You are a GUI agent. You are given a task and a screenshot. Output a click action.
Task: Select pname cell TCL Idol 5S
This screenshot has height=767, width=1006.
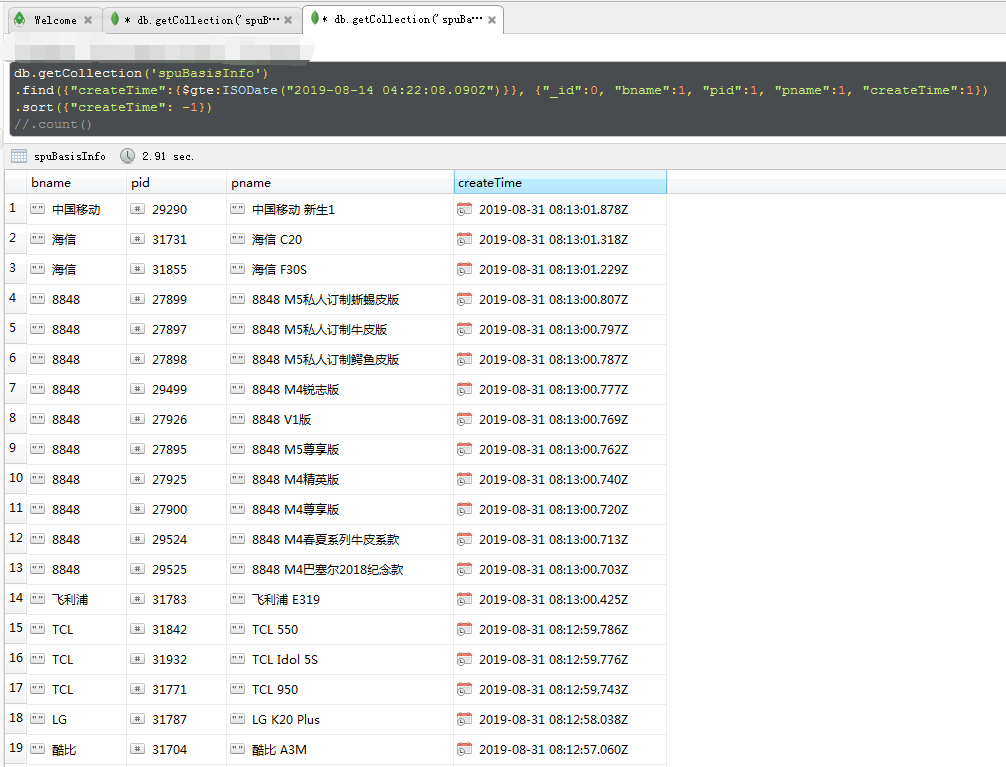(x=340, y=659)
